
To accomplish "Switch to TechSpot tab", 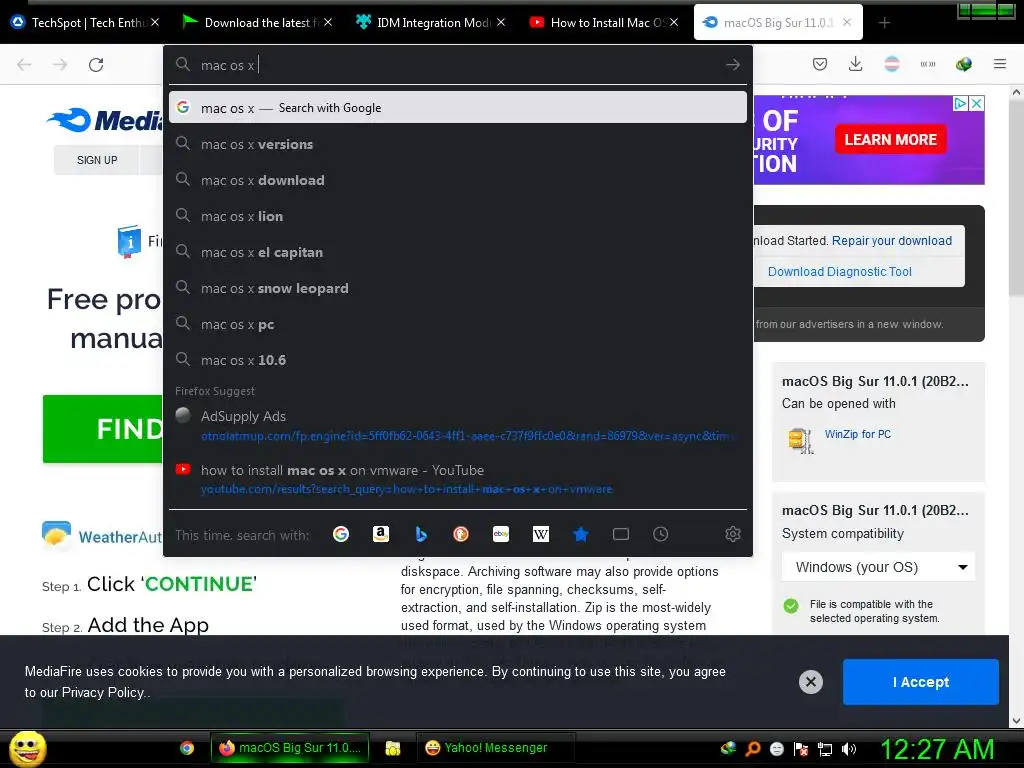I will point(83,23).
